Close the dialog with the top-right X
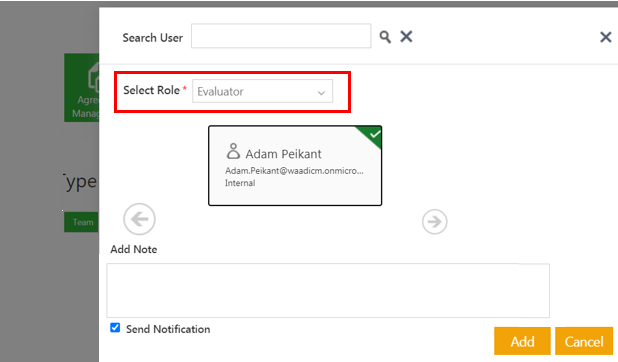The width and height of the screenshot is (618, 362). pos(605,37)
